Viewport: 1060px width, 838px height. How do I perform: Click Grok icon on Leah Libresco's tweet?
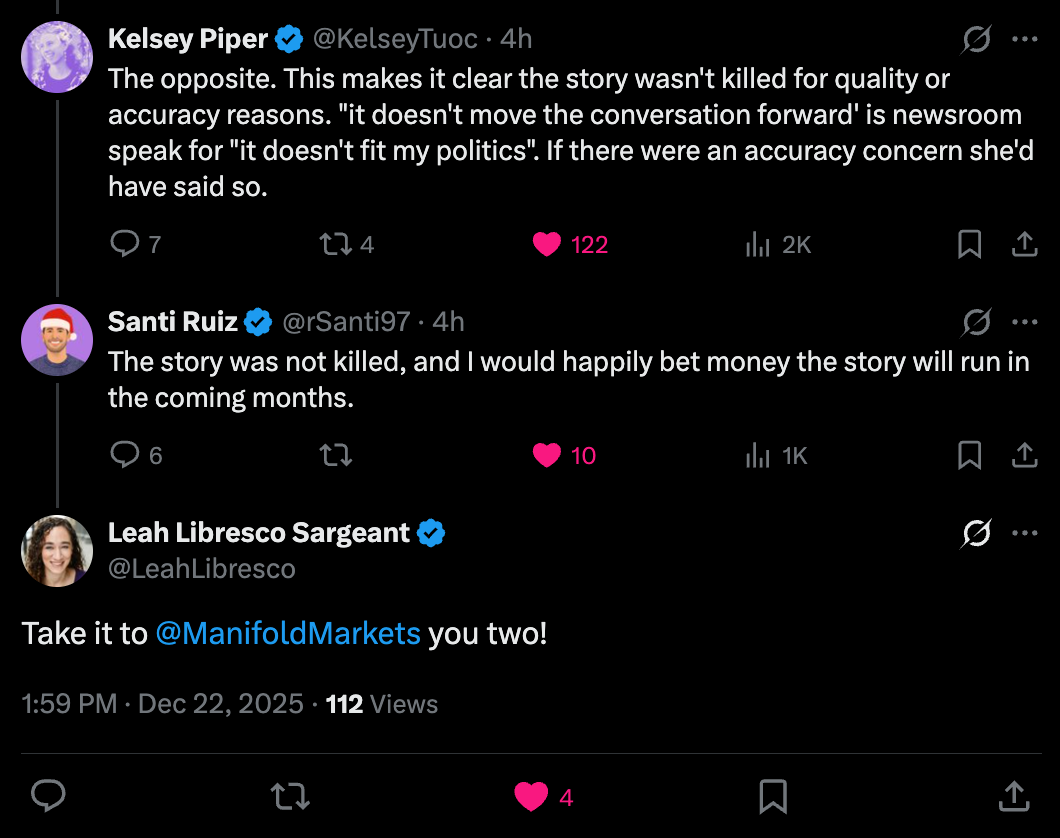[x=976, y=534]
